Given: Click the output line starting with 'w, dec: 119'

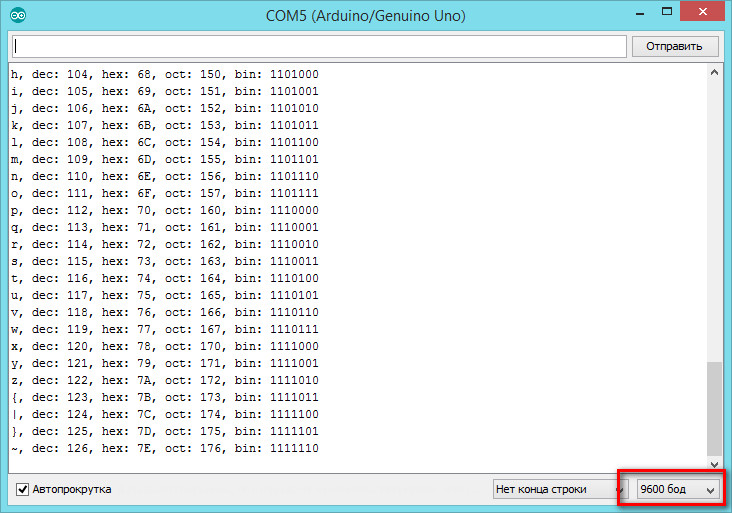Looking at the screenshot, I should 165,329.
